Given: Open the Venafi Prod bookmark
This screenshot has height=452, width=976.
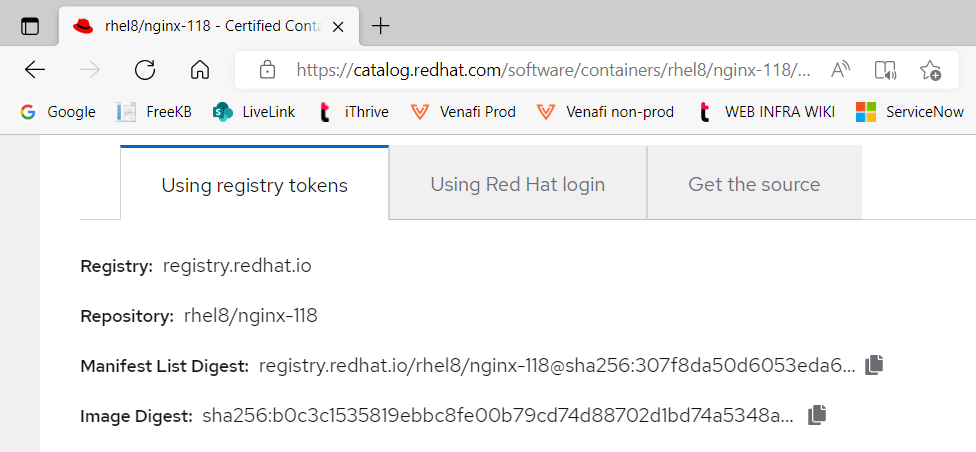Looking at the screenshot, I should click(x=464, y=112).
